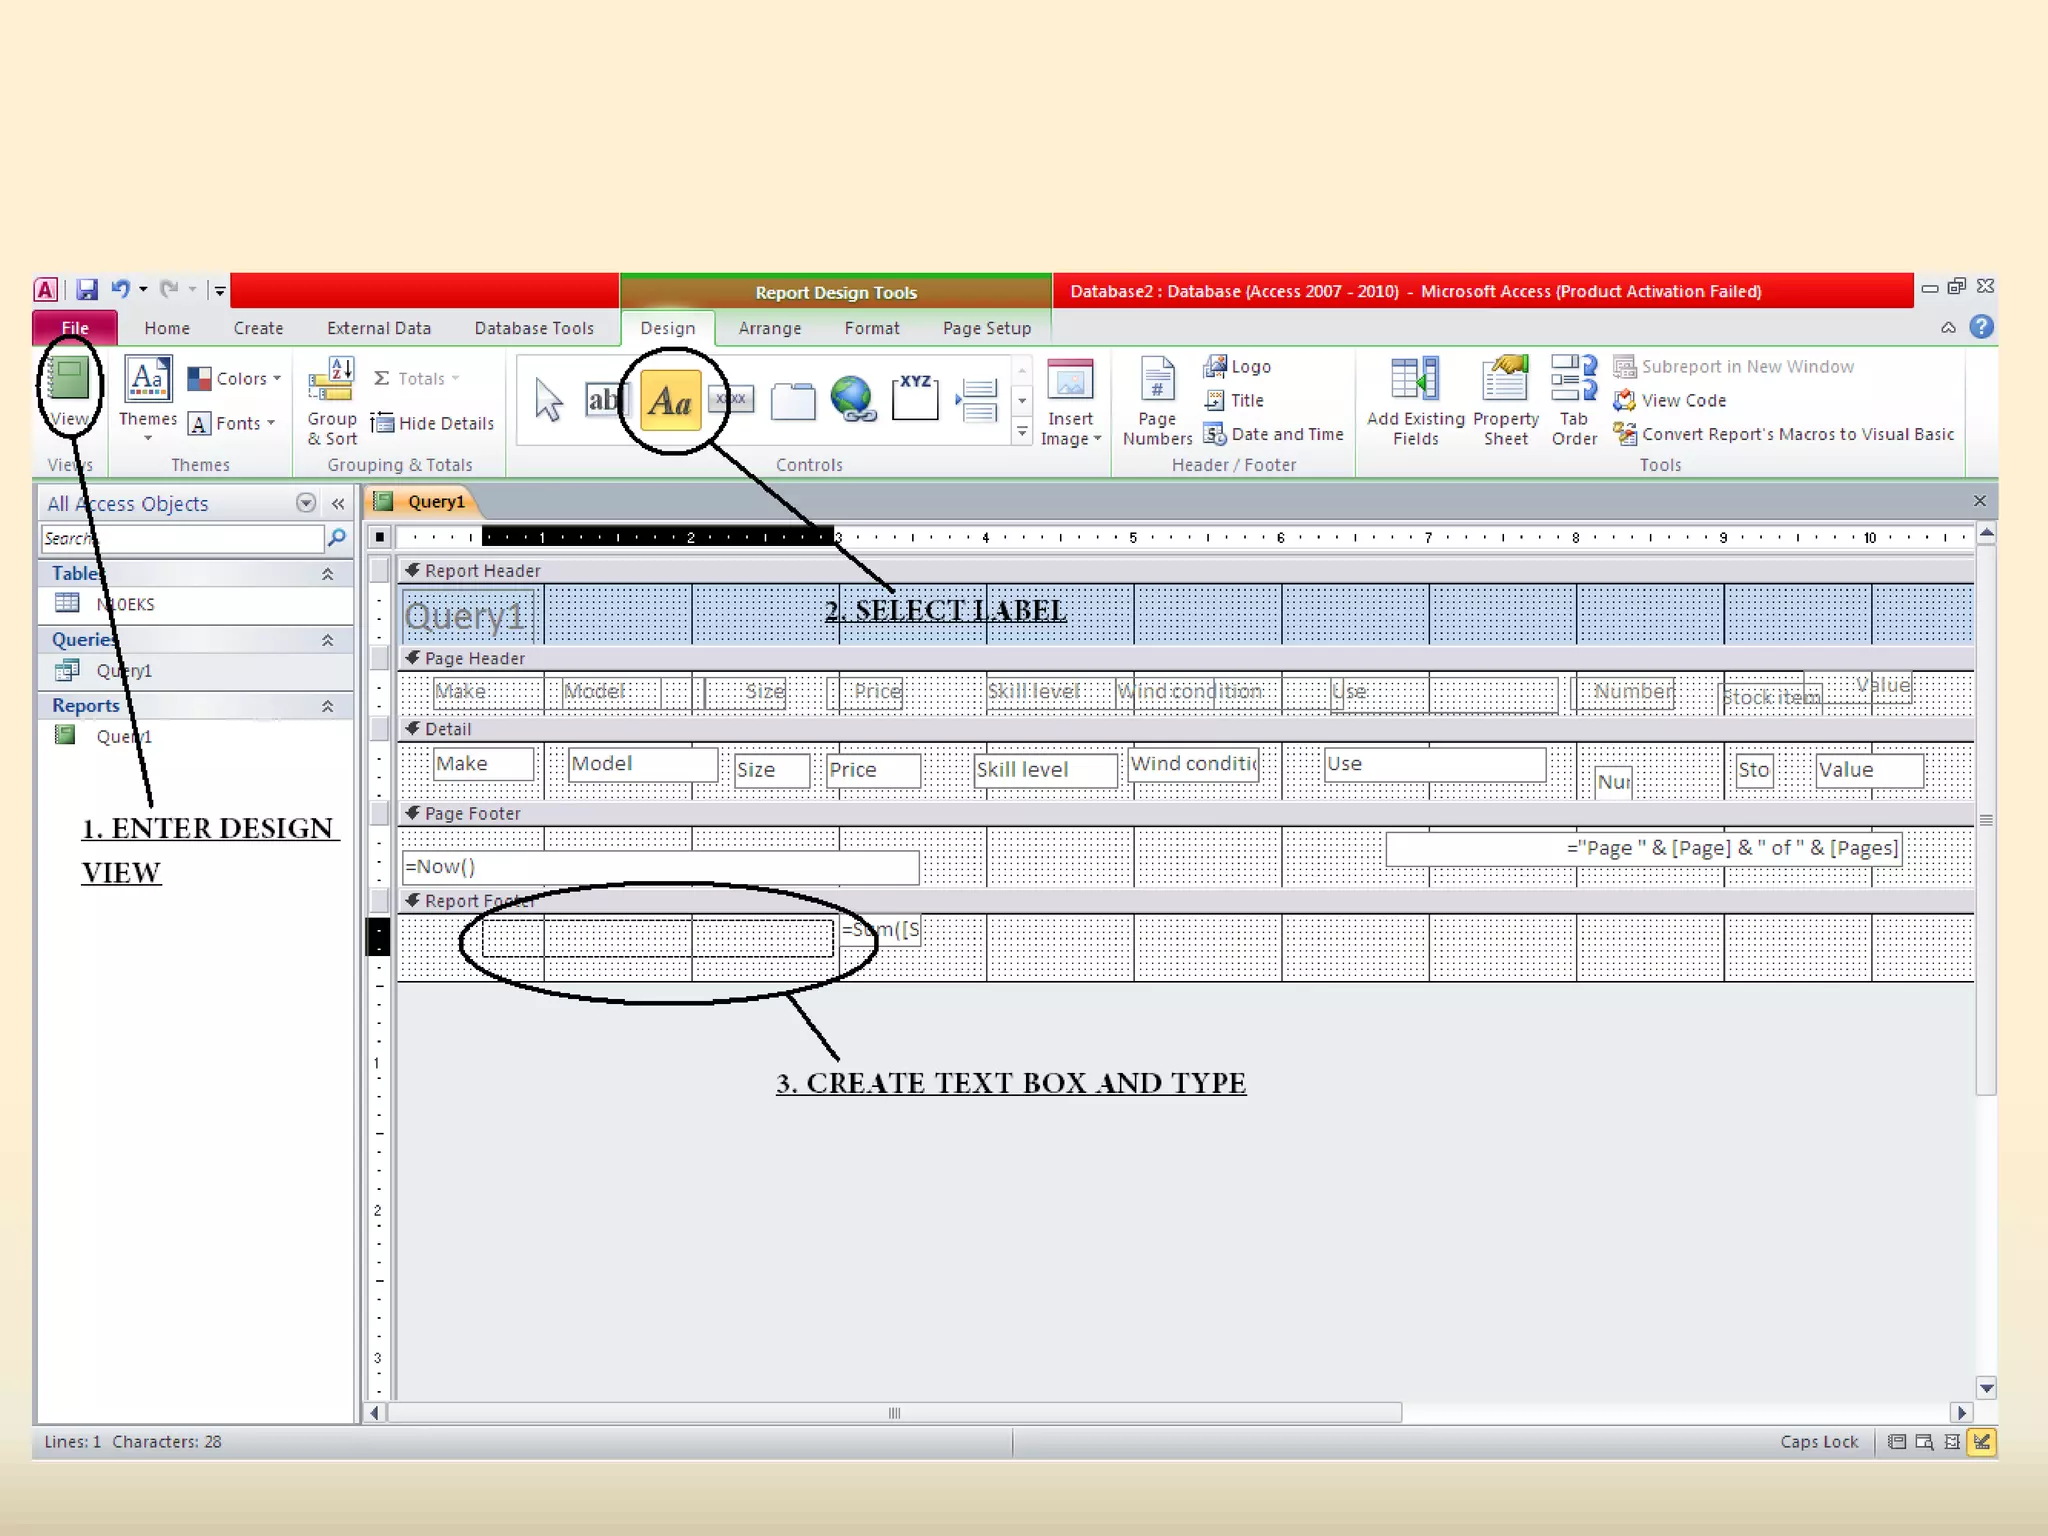
Task: Select the Label control tool
Action: [670, 401]
